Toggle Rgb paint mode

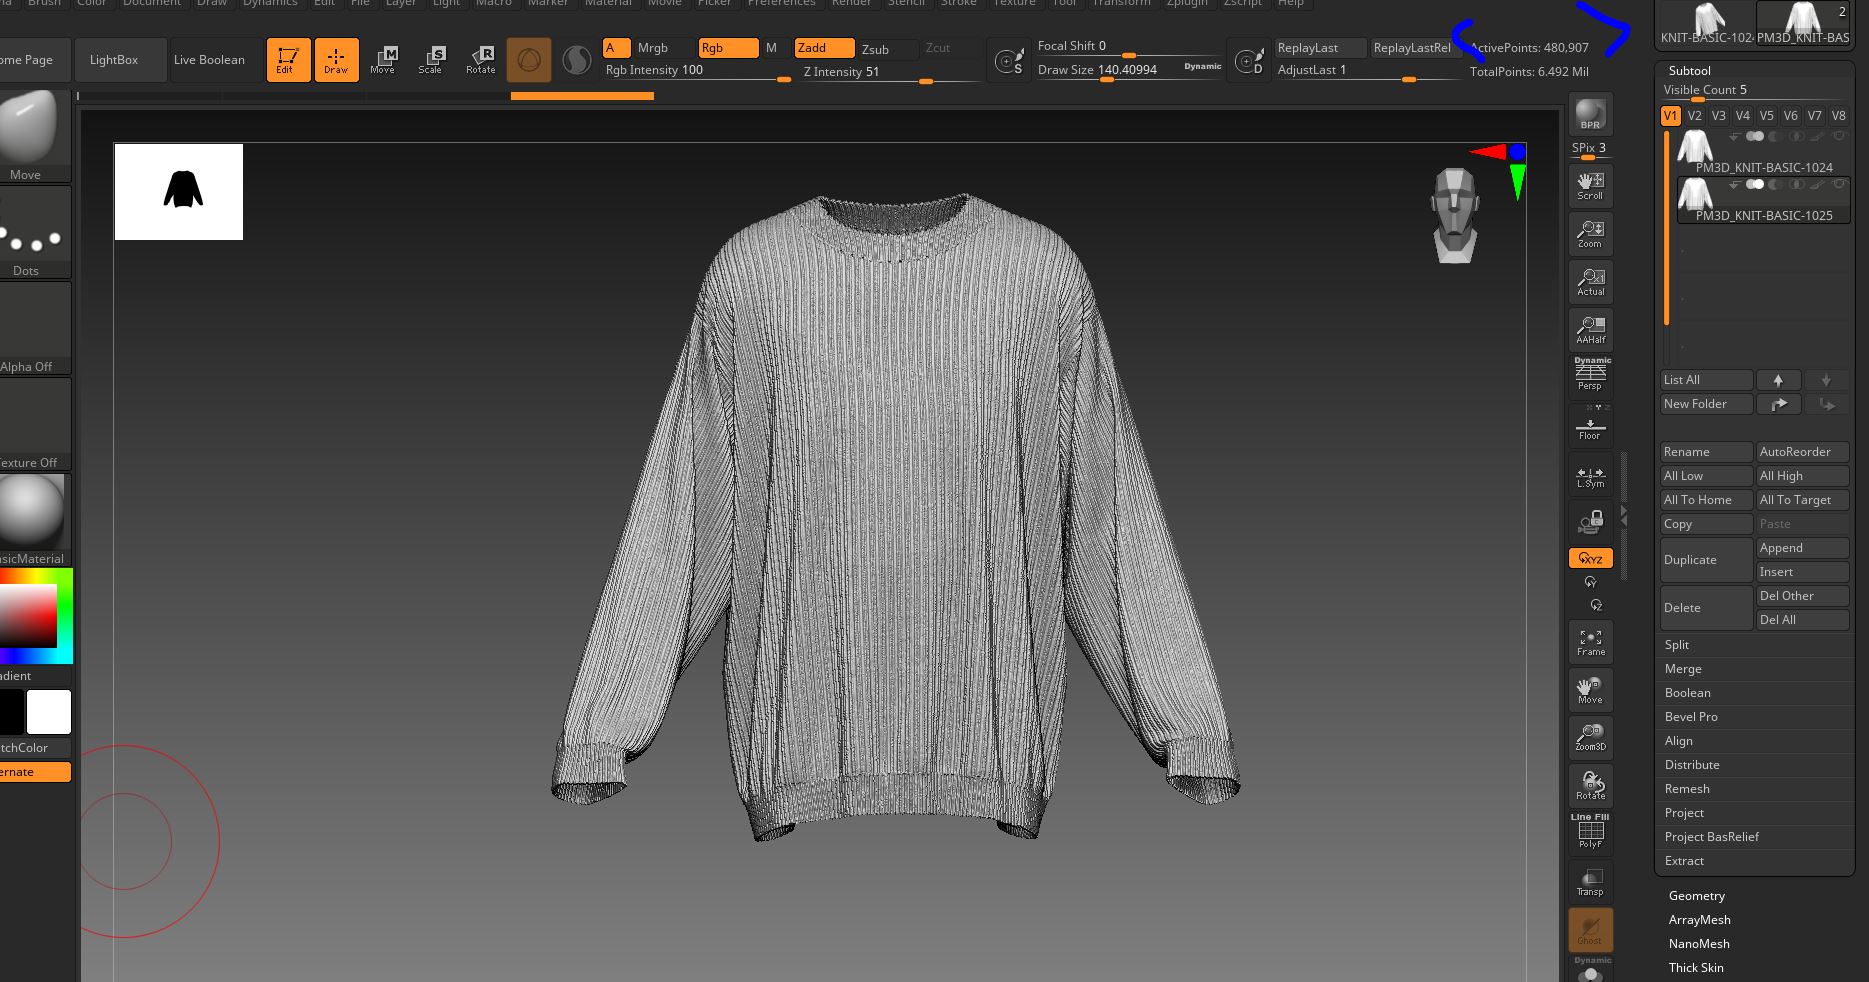(x=727, y=48)
